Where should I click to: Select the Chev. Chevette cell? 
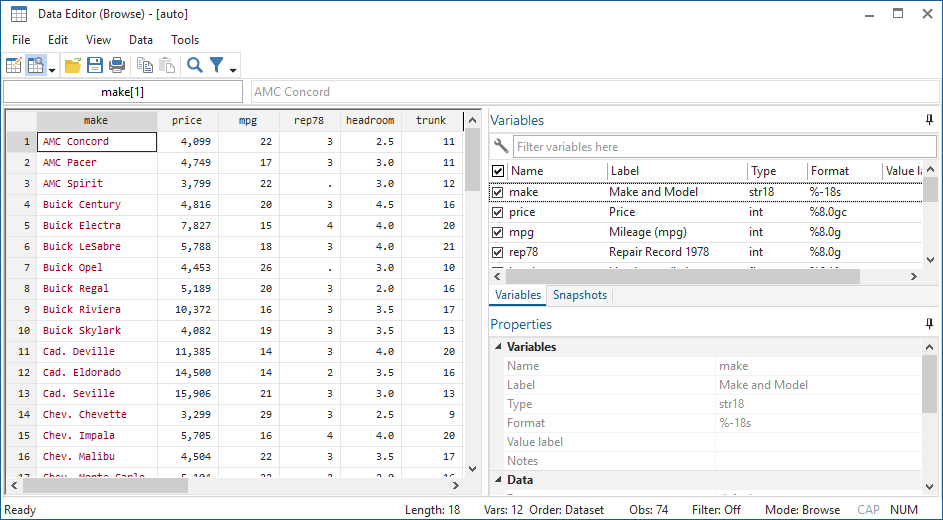[x=97, y=414]
